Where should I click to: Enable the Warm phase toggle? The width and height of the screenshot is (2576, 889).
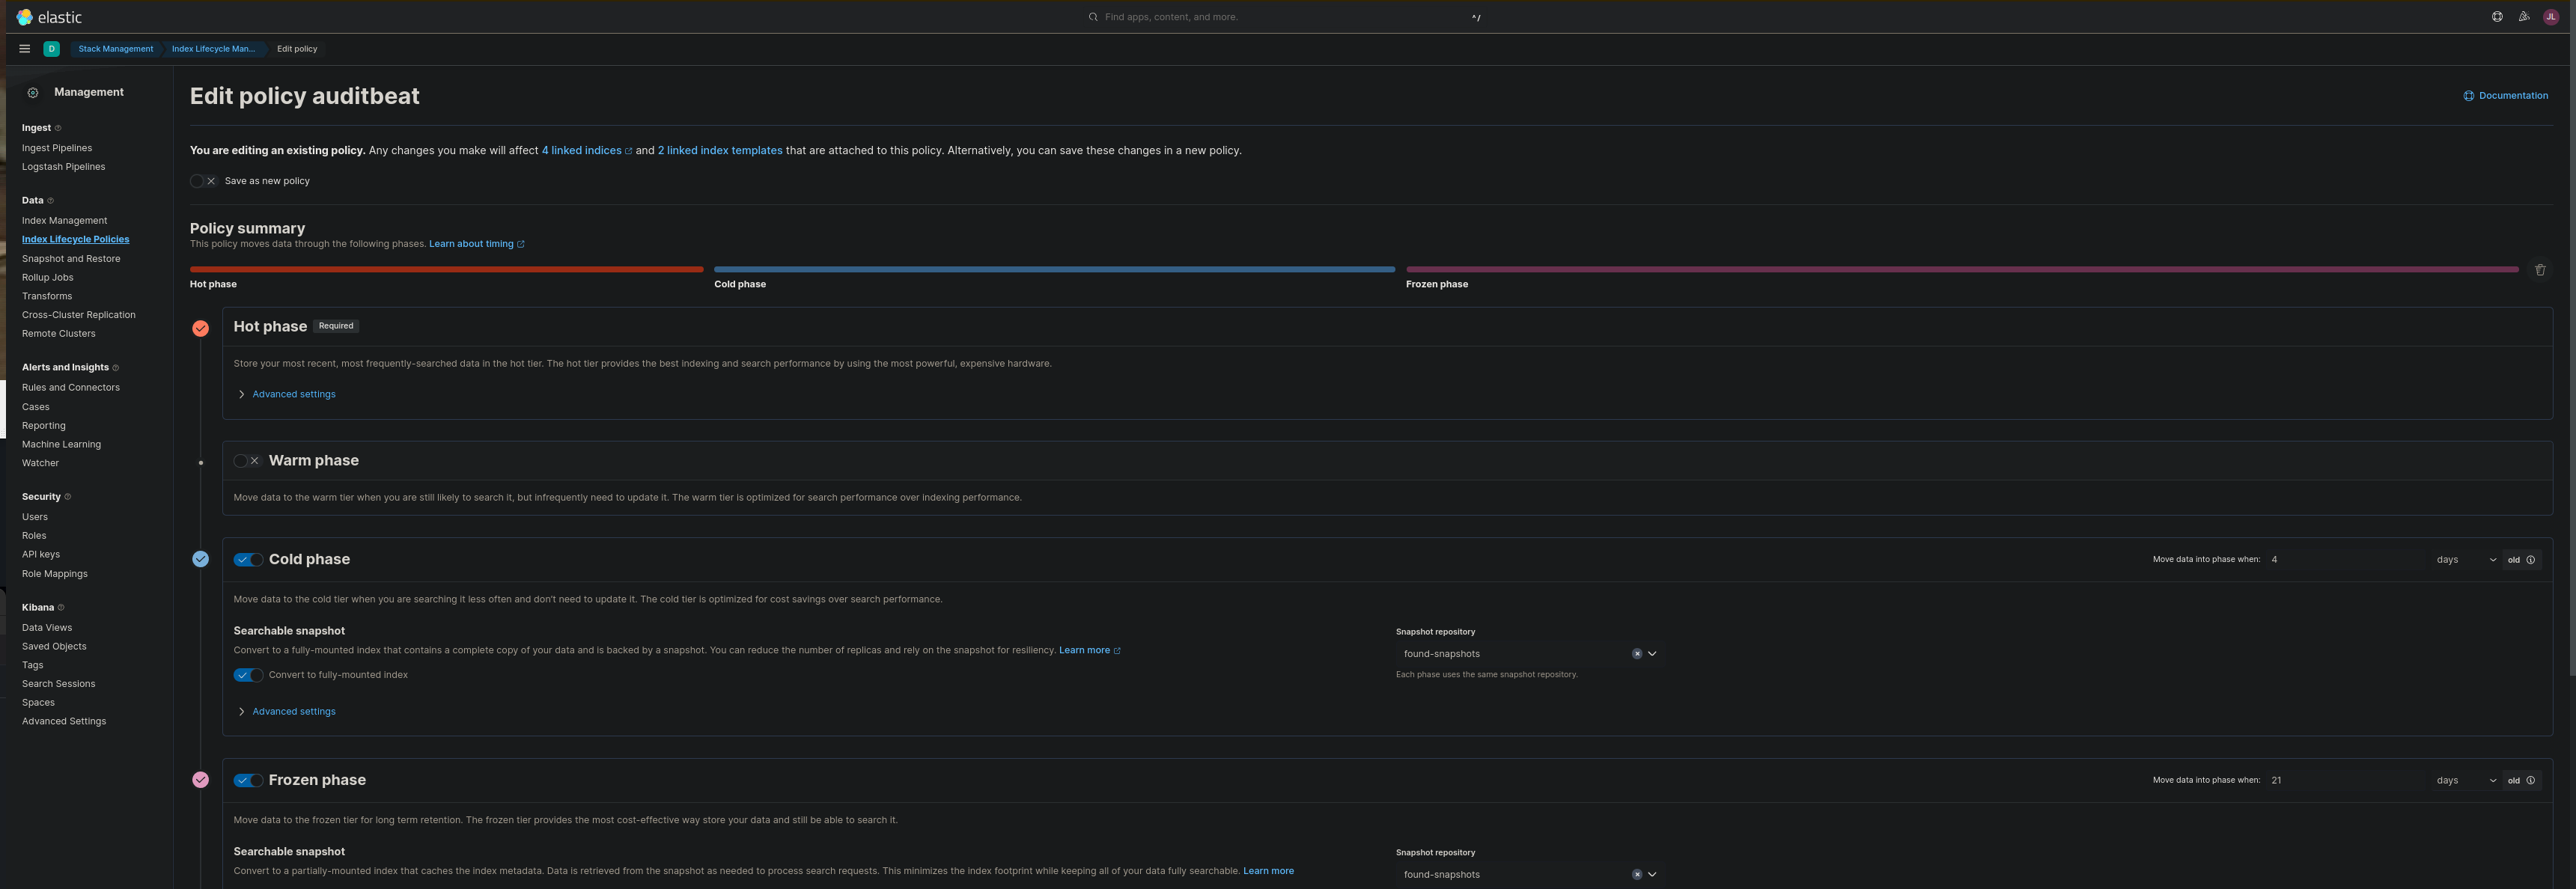coord(247,461)
